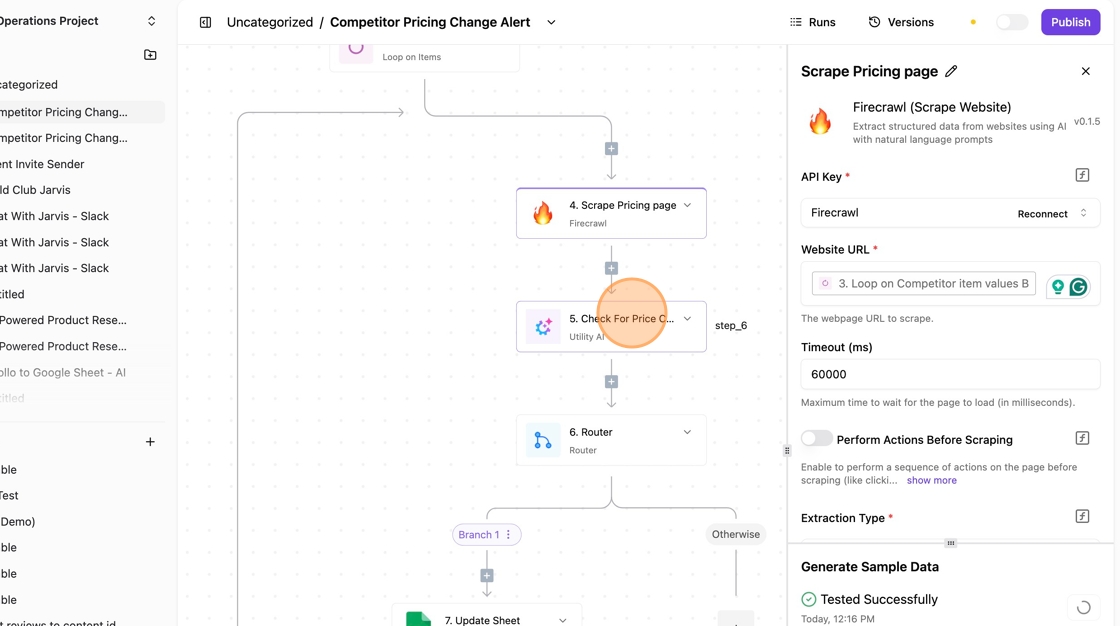The width and height of the screenshot is (1120, 626).
Task: Click the plus icon below Scrape Pricing page
Action: point(611,268)
